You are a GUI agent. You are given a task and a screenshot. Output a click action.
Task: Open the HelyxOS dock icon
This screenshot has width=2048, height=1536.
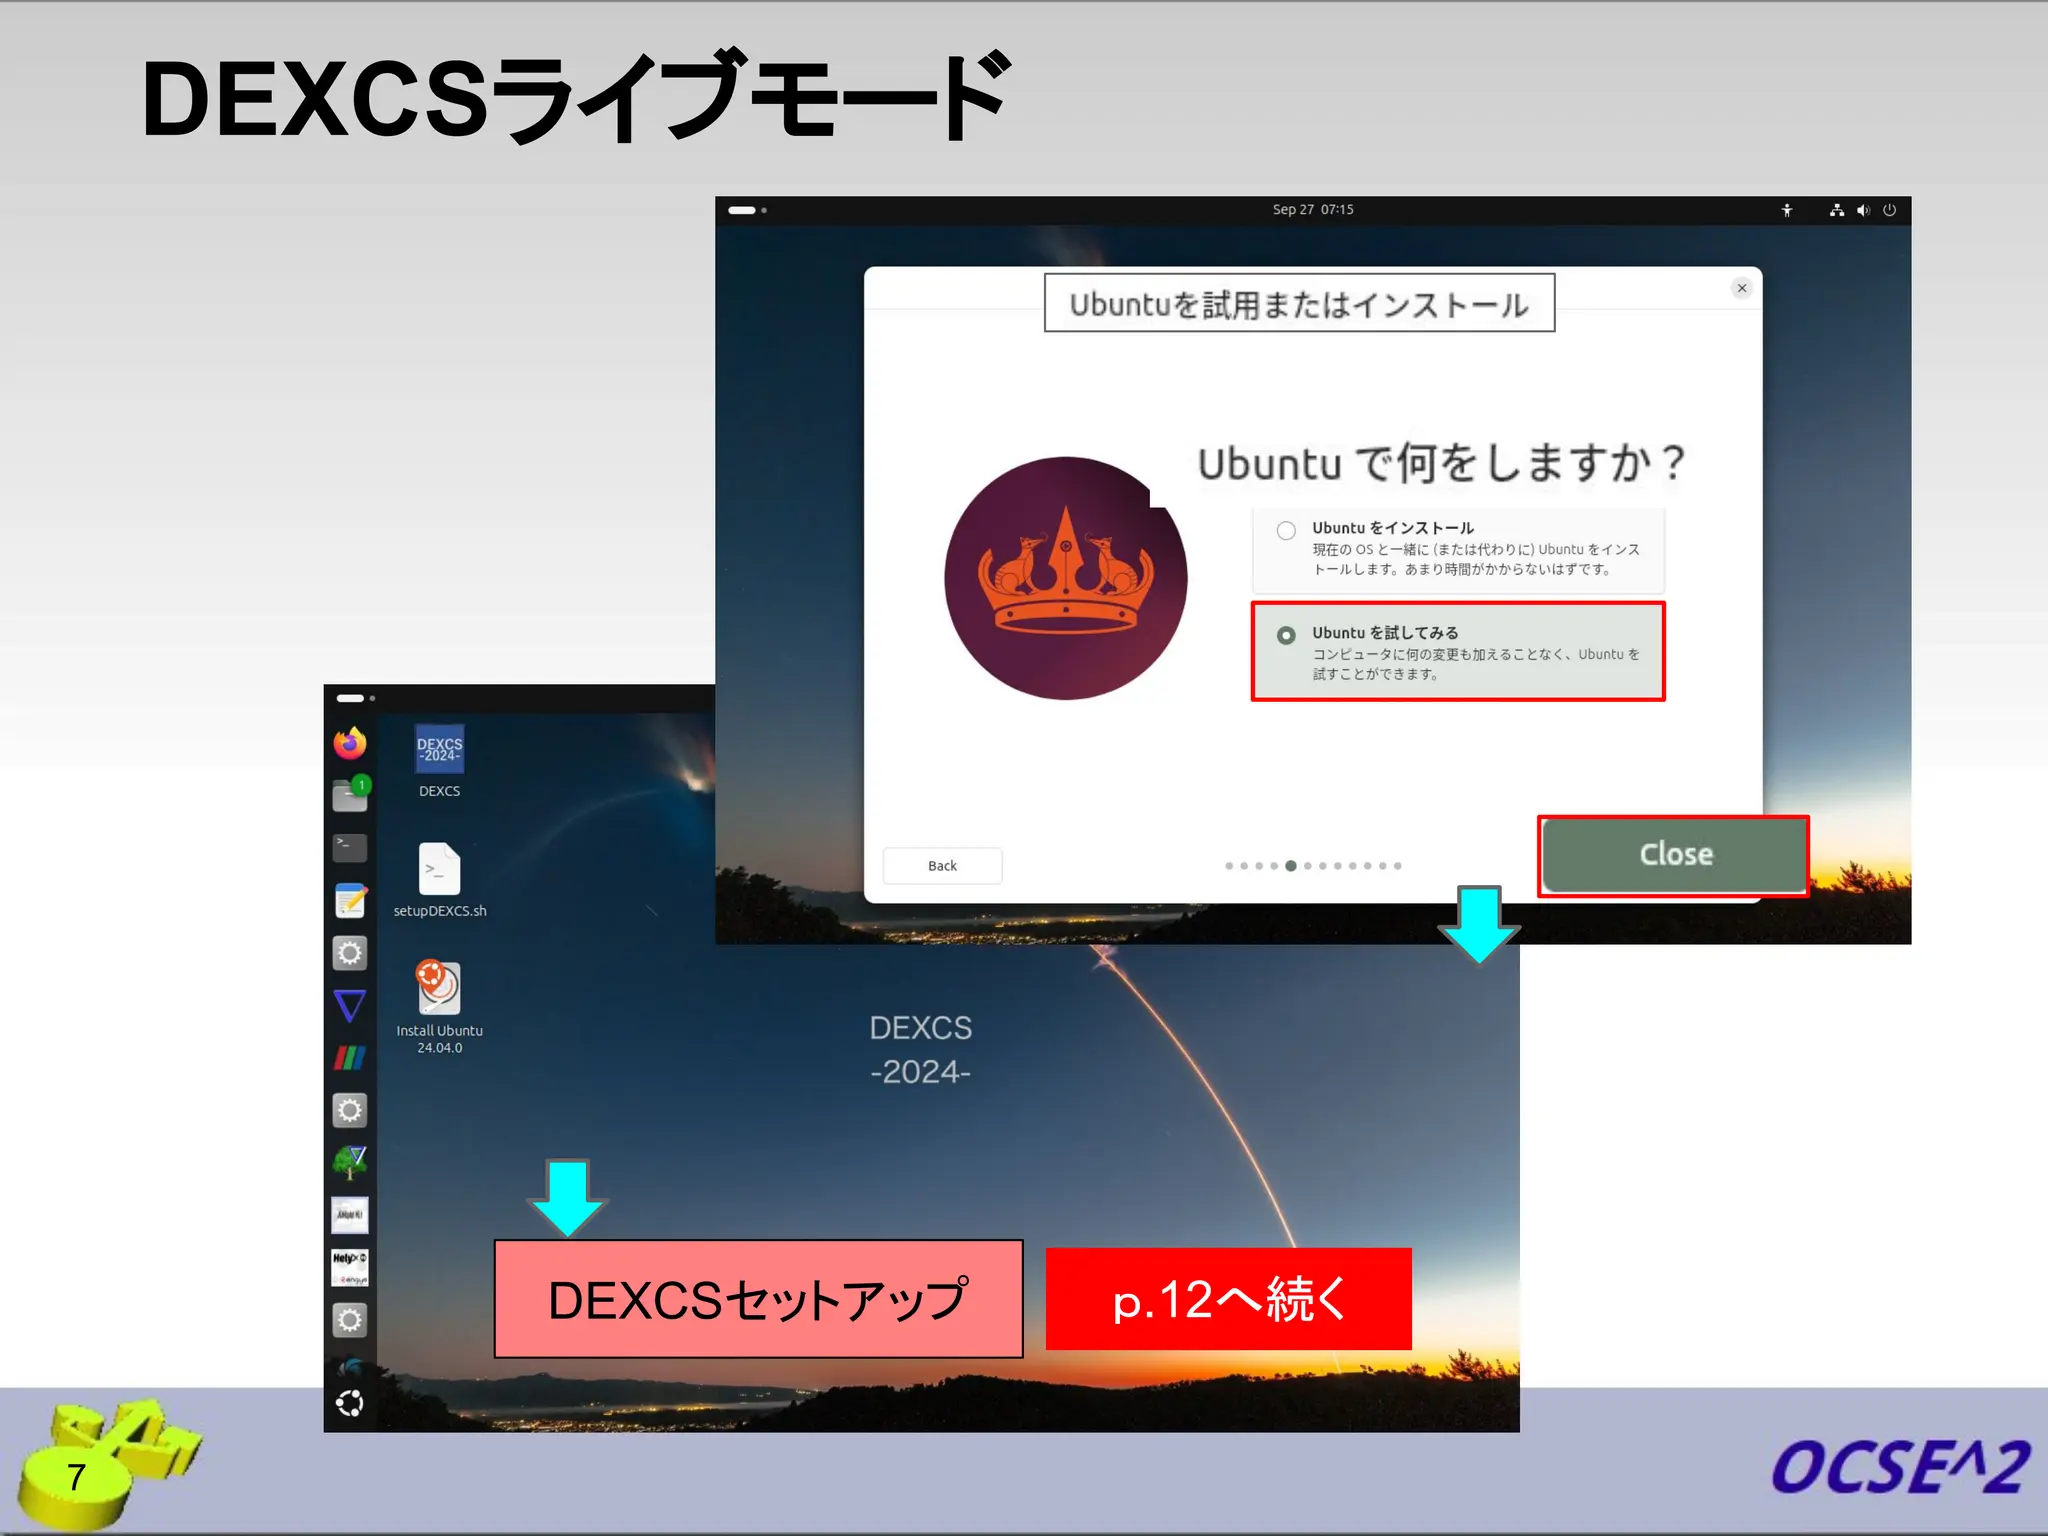(350, 1267)
